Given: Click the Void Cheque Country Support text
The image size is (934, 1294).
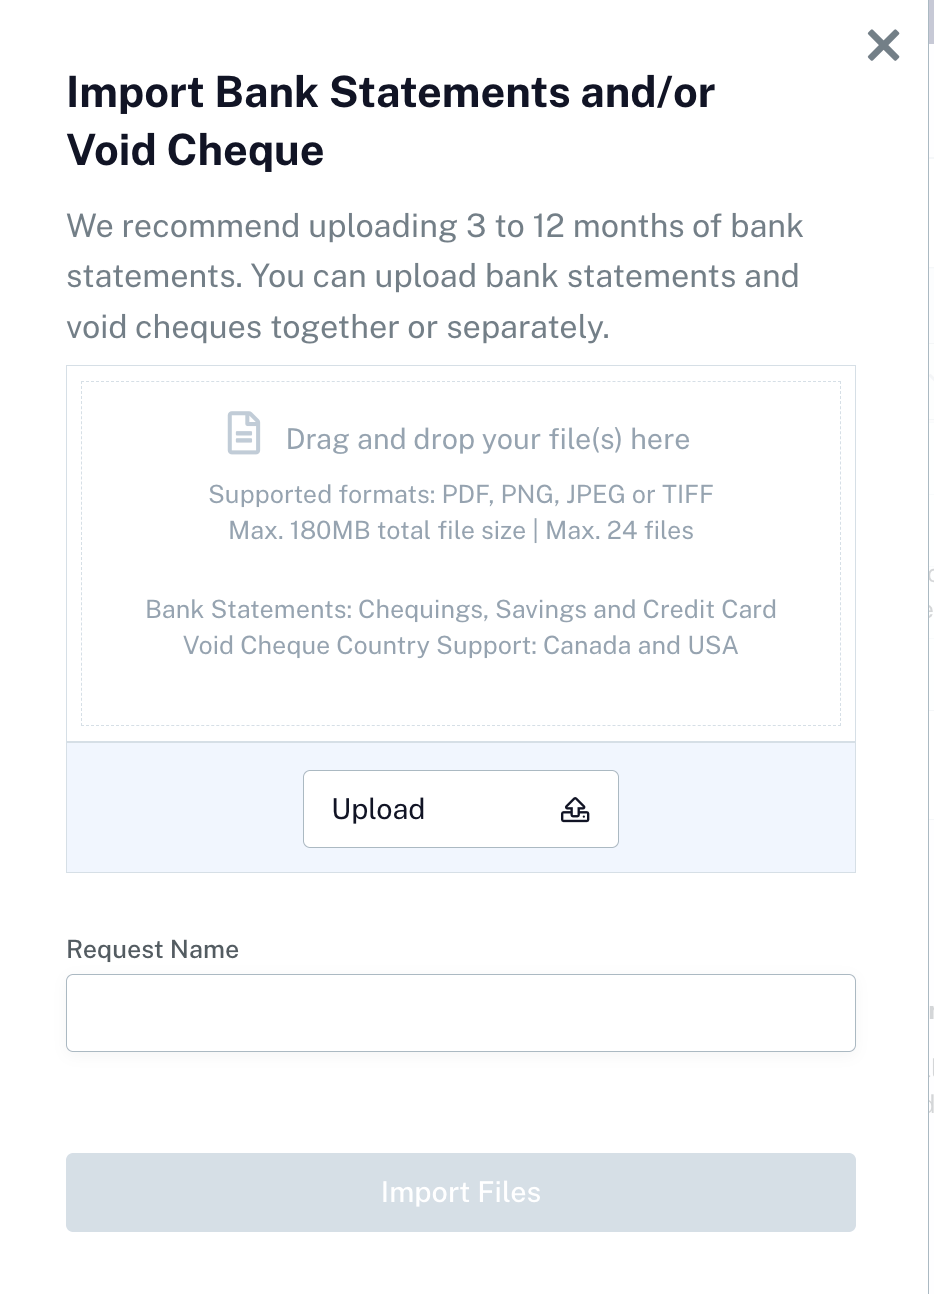Looking at the screenshot, I should coord(460,645).
